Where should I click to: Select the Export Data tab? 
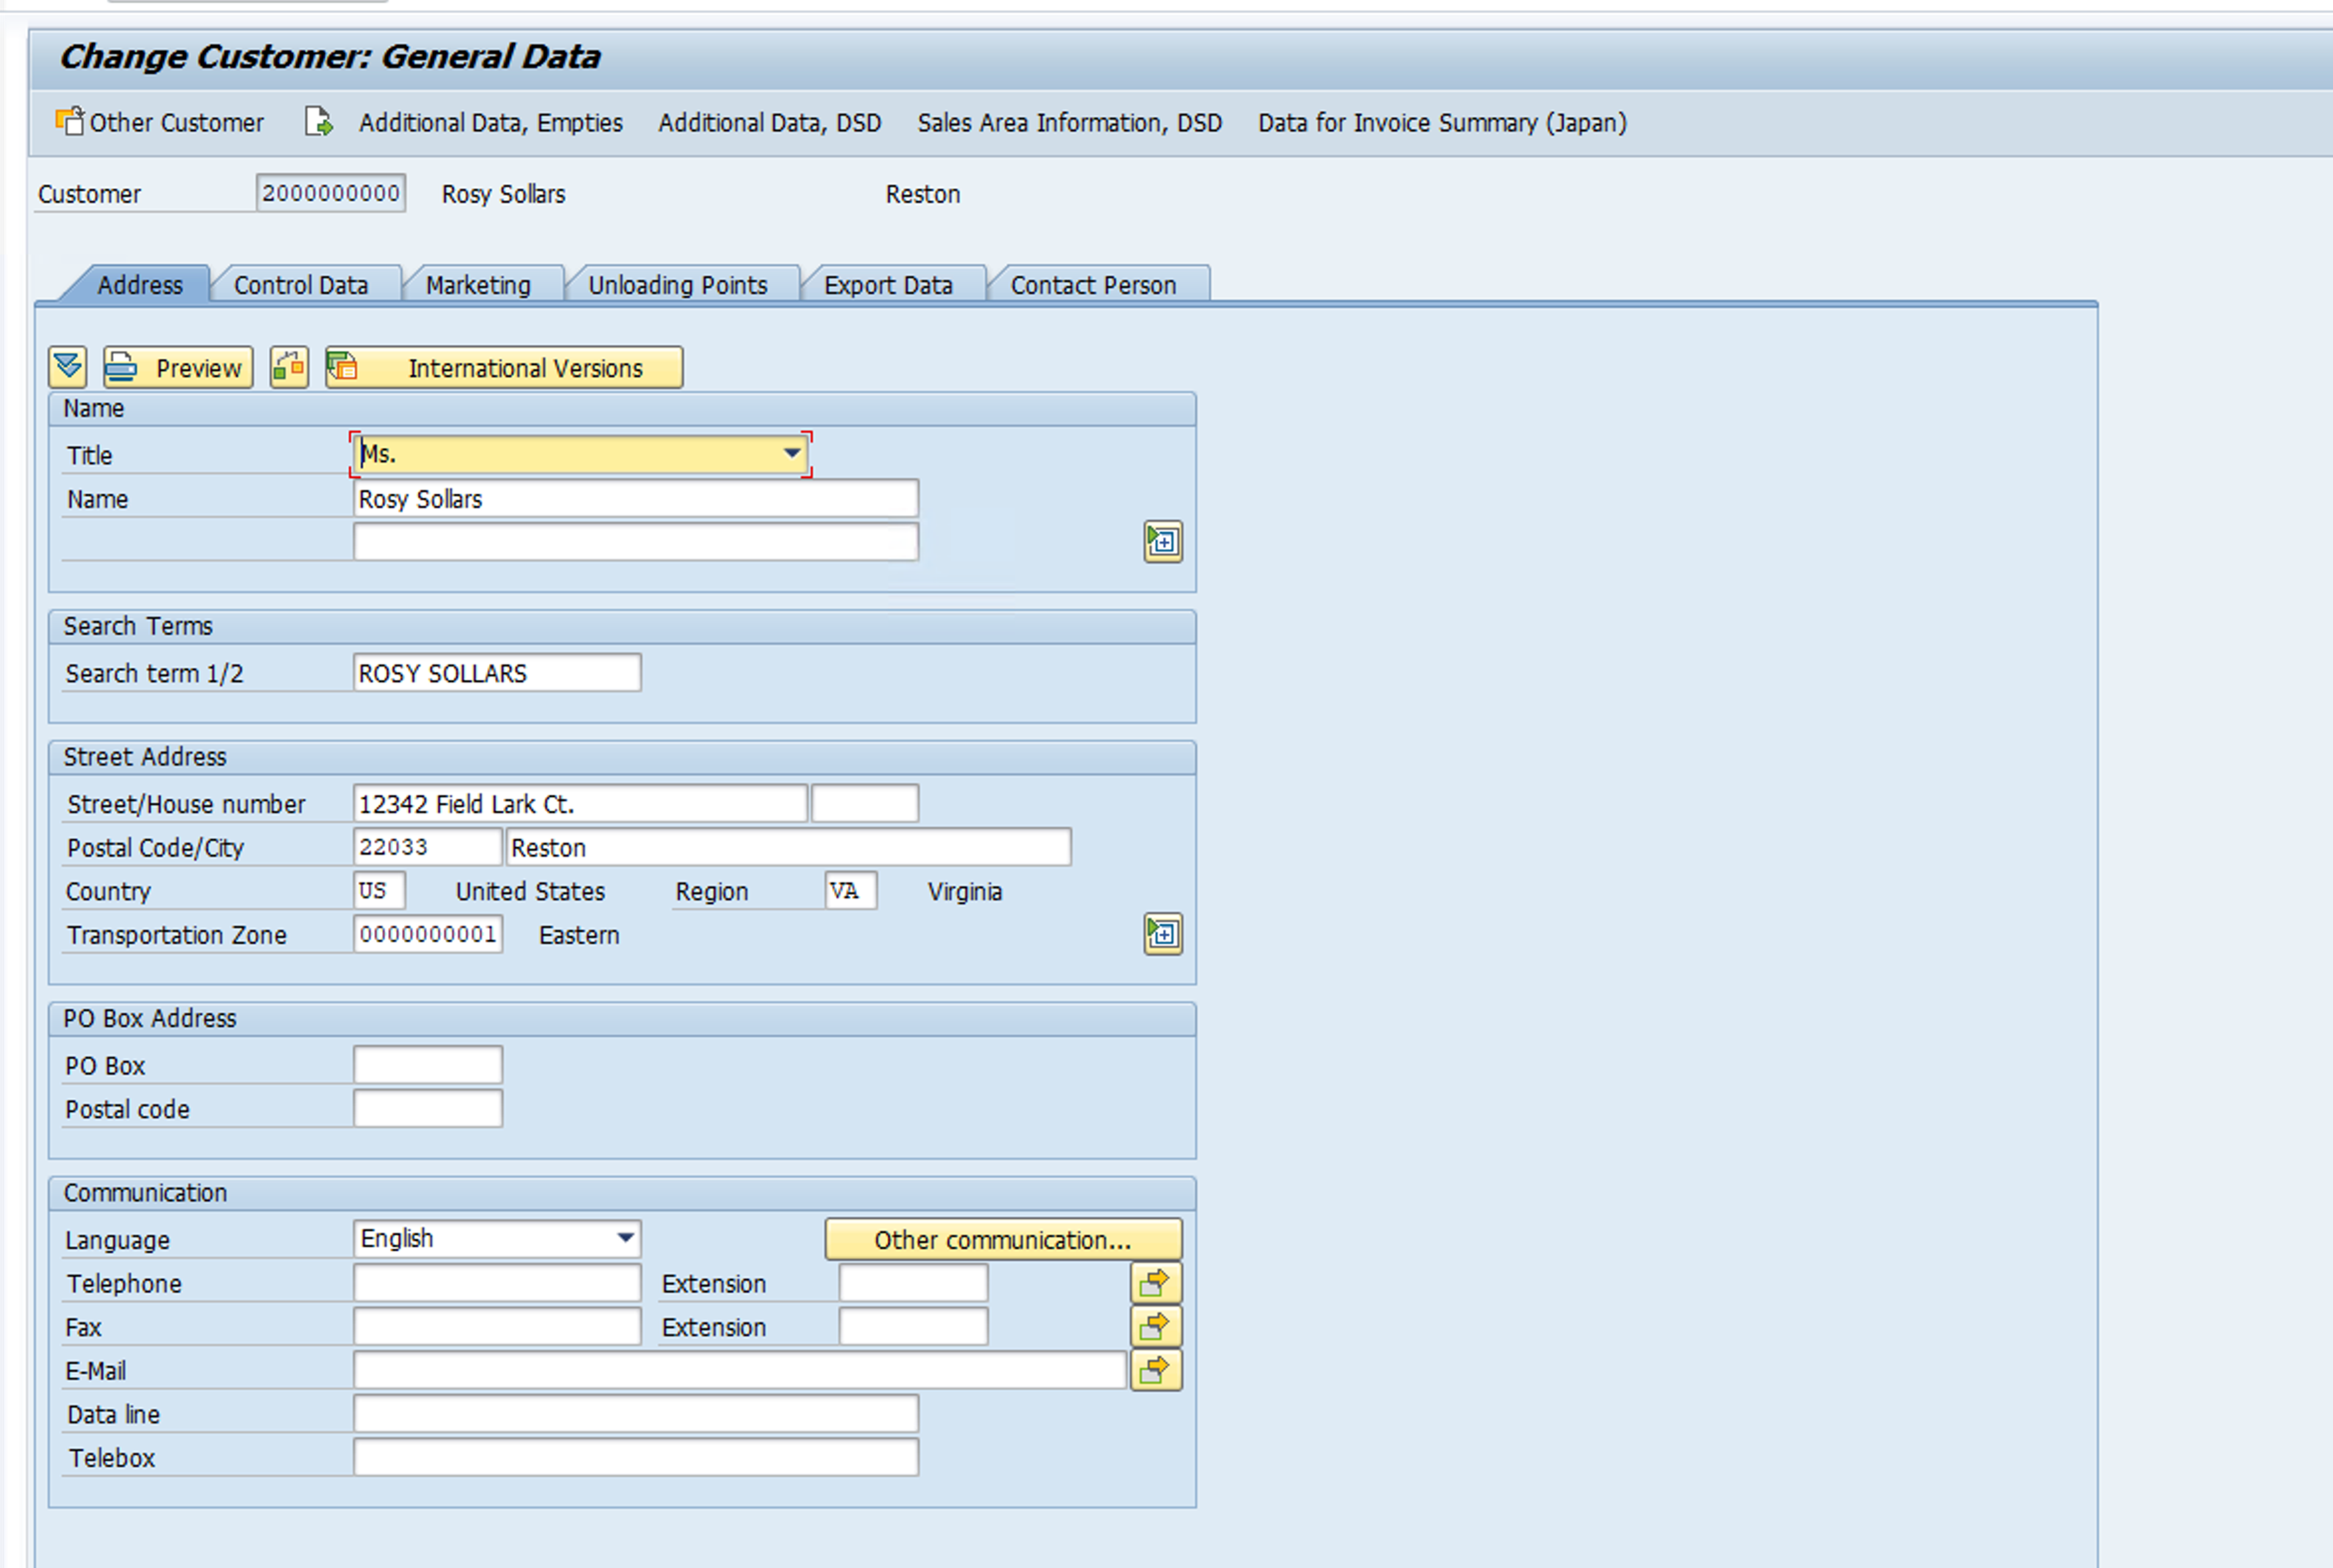(x=888, y=285)
